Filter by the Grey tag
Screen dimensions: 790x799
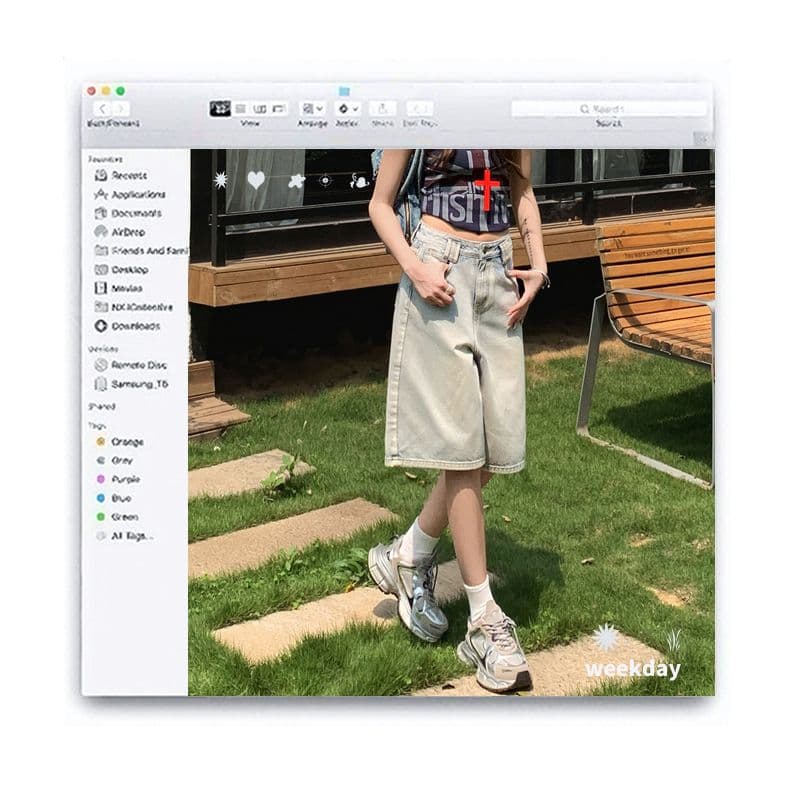[115, 460]
